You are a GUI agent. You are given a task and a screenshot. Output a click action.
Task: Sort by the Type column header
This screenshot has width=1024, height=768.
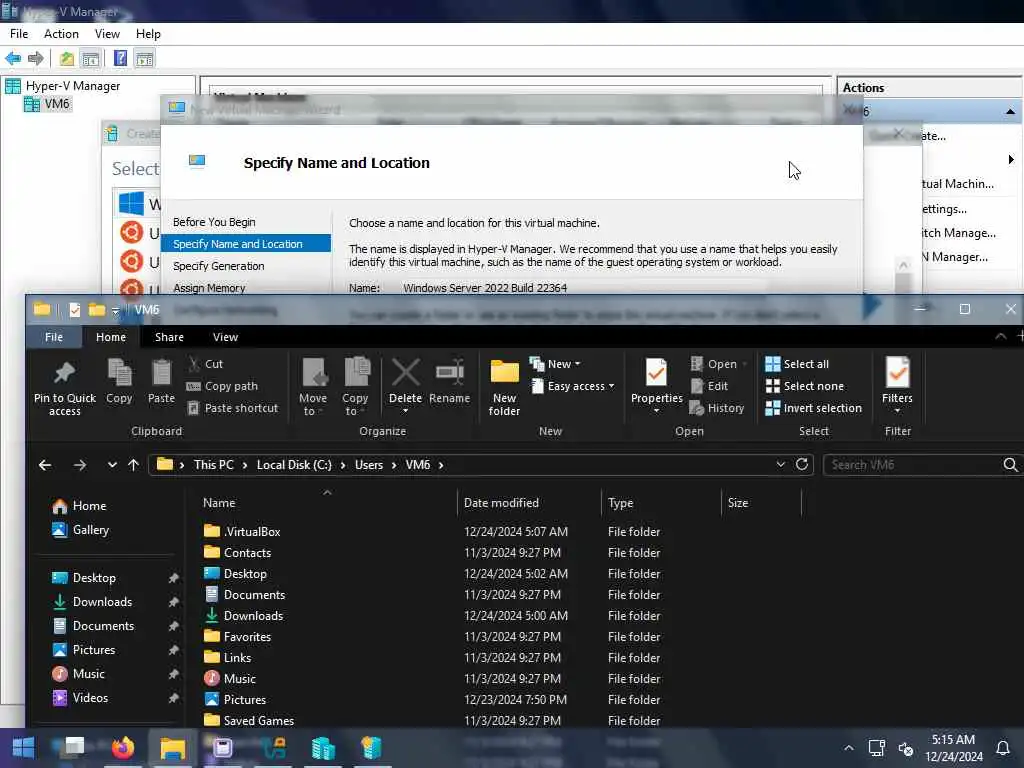coord(620,503)
